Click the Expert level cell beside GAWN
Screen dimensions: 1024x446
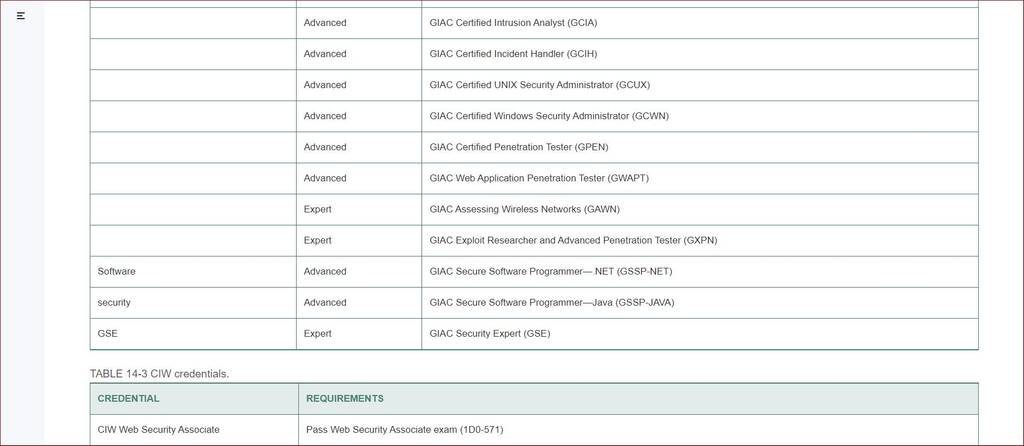click(x=359, y=210)
